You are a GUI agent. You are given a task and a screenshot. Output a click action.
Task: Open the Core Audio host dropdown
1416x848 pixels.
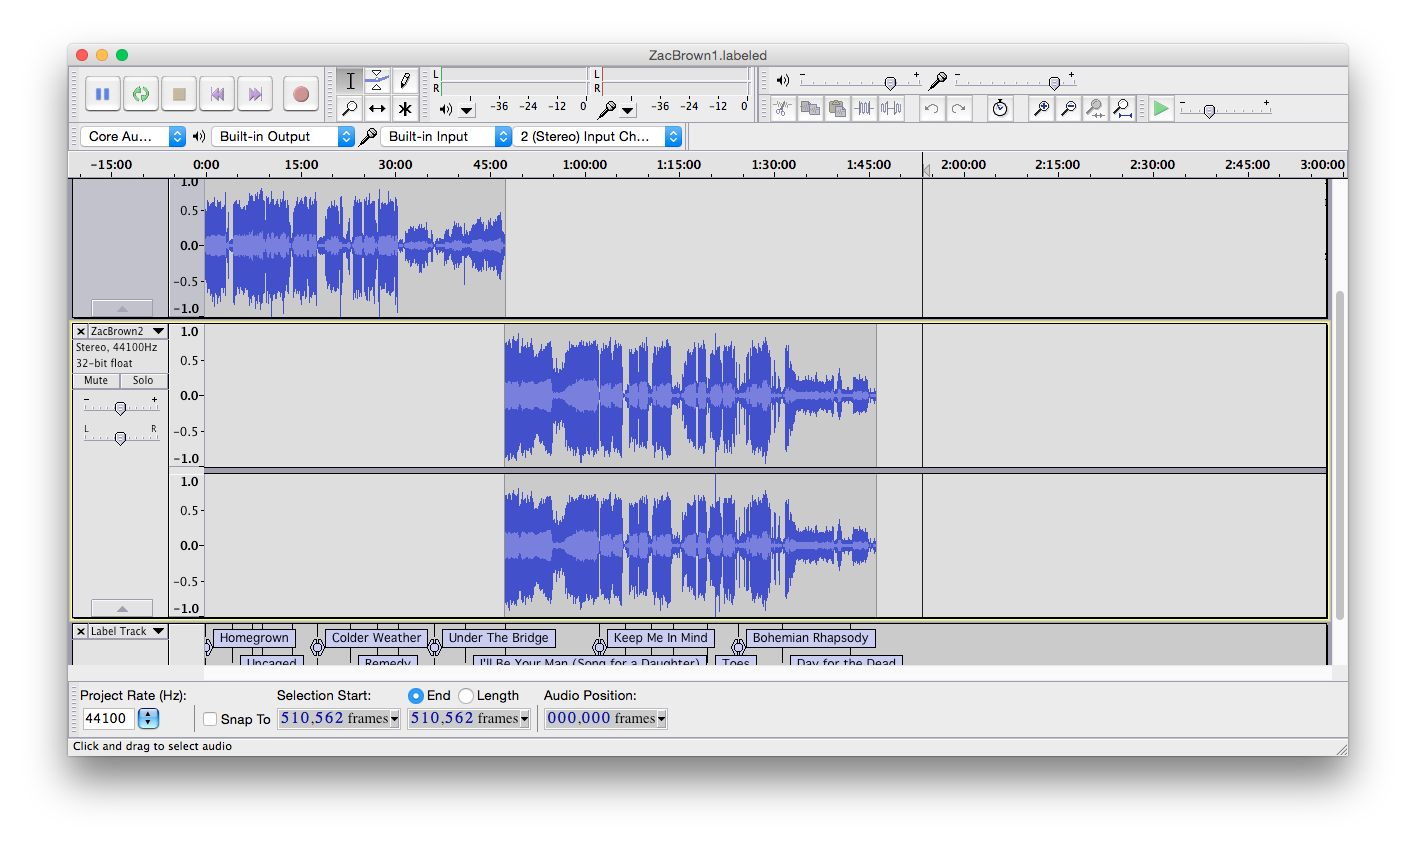tap(133, 136)
